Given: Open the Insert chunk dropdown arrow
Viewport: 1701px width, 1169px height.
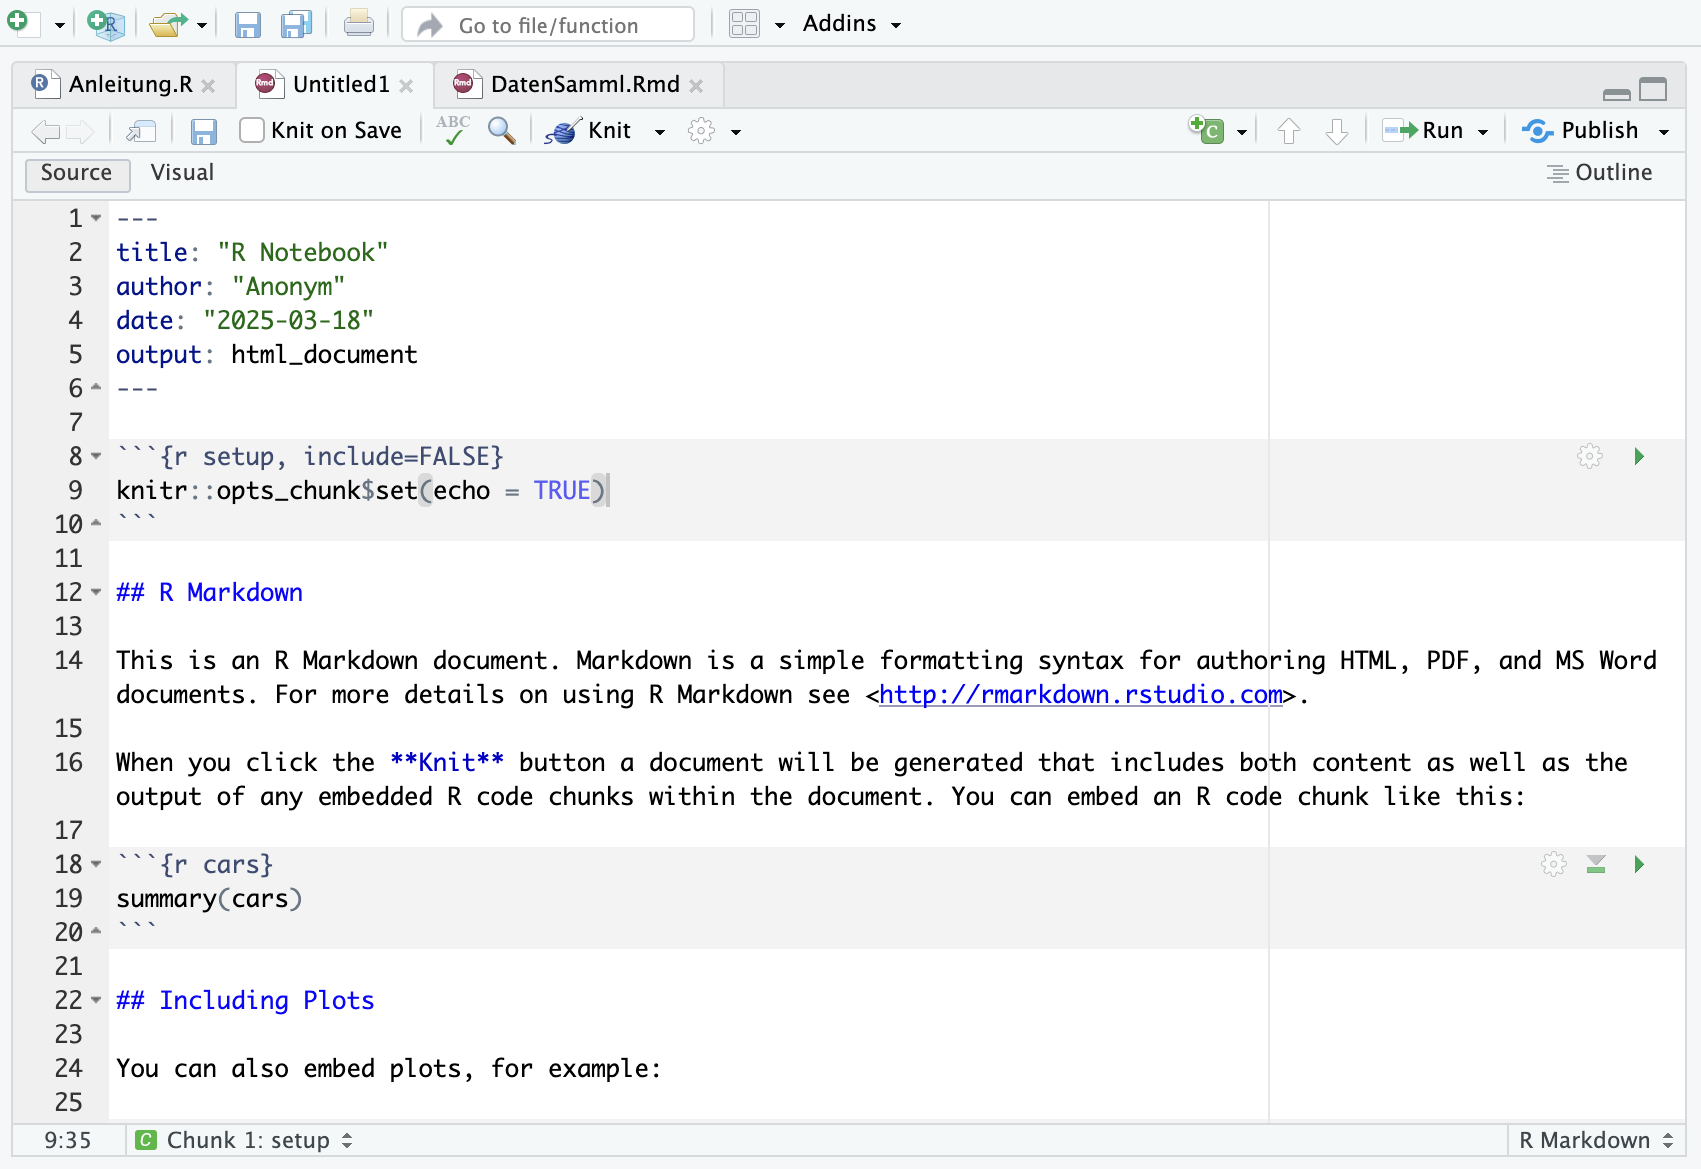Looking at the screenshot, I should pos(1242,132).
